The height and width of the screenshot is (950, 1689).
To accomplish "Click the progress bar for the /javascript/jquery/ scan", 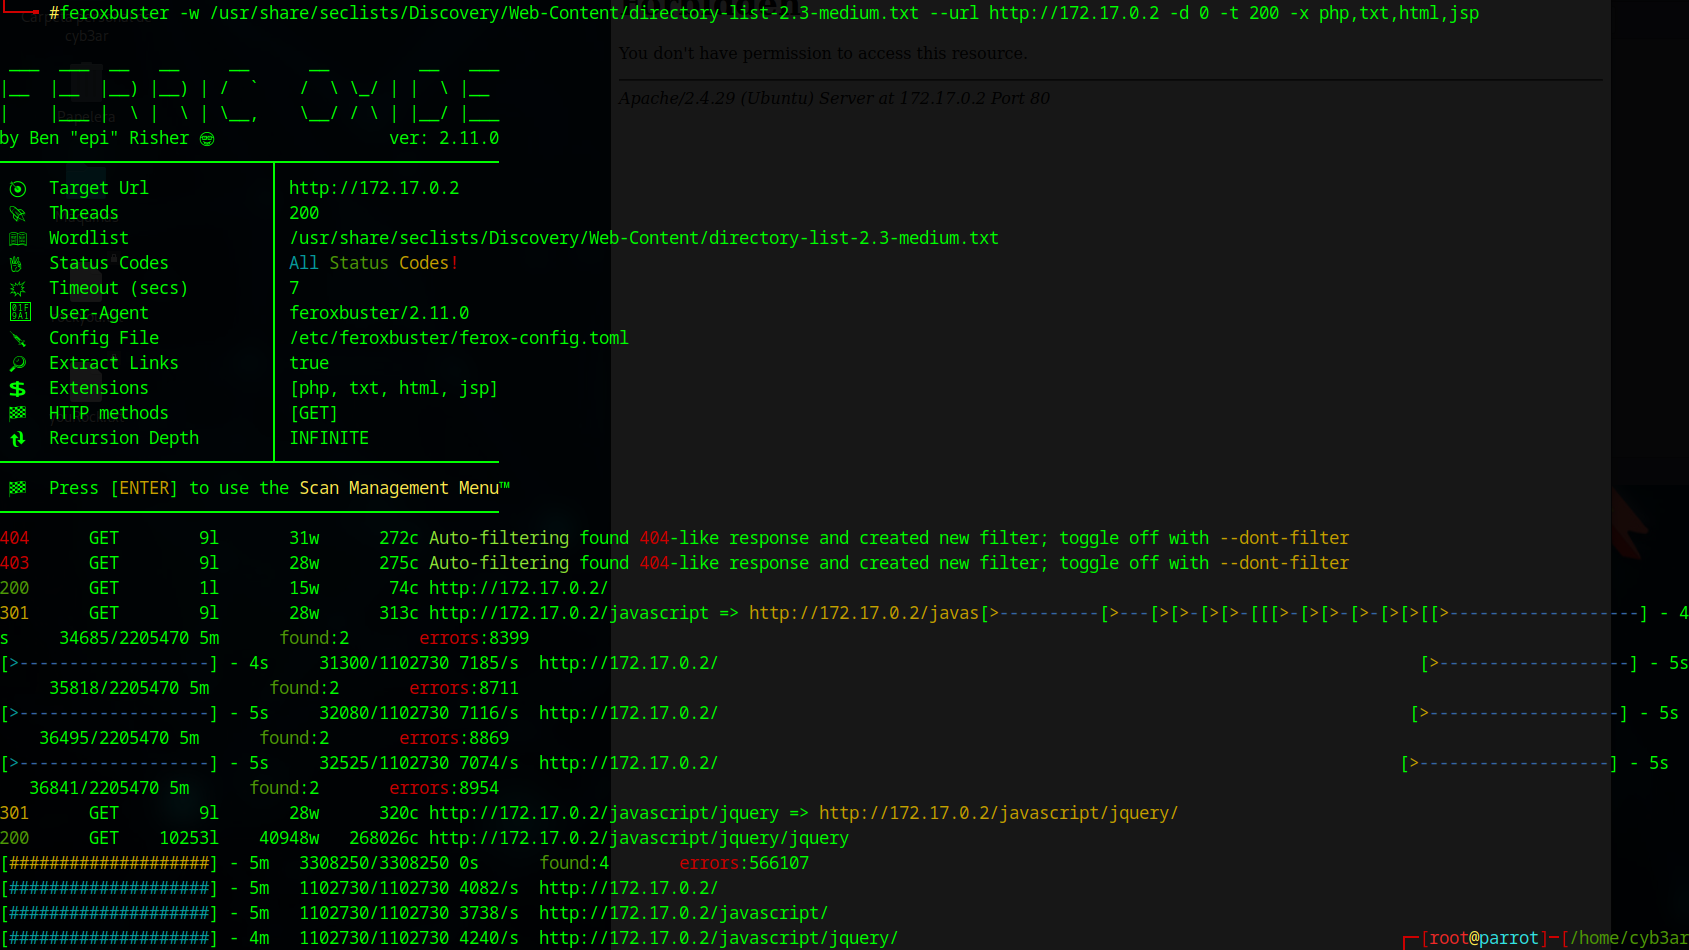I will point(109,938).
